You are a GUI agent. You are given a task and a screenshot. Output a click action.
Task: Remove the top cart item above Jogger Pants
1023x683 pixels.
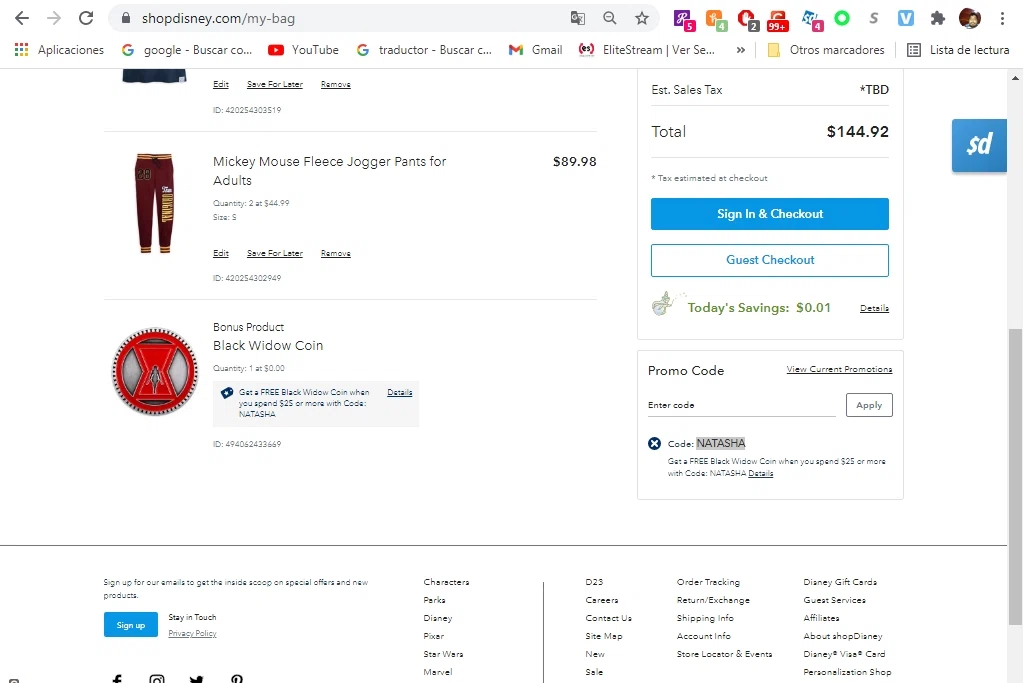coord(335,84)
